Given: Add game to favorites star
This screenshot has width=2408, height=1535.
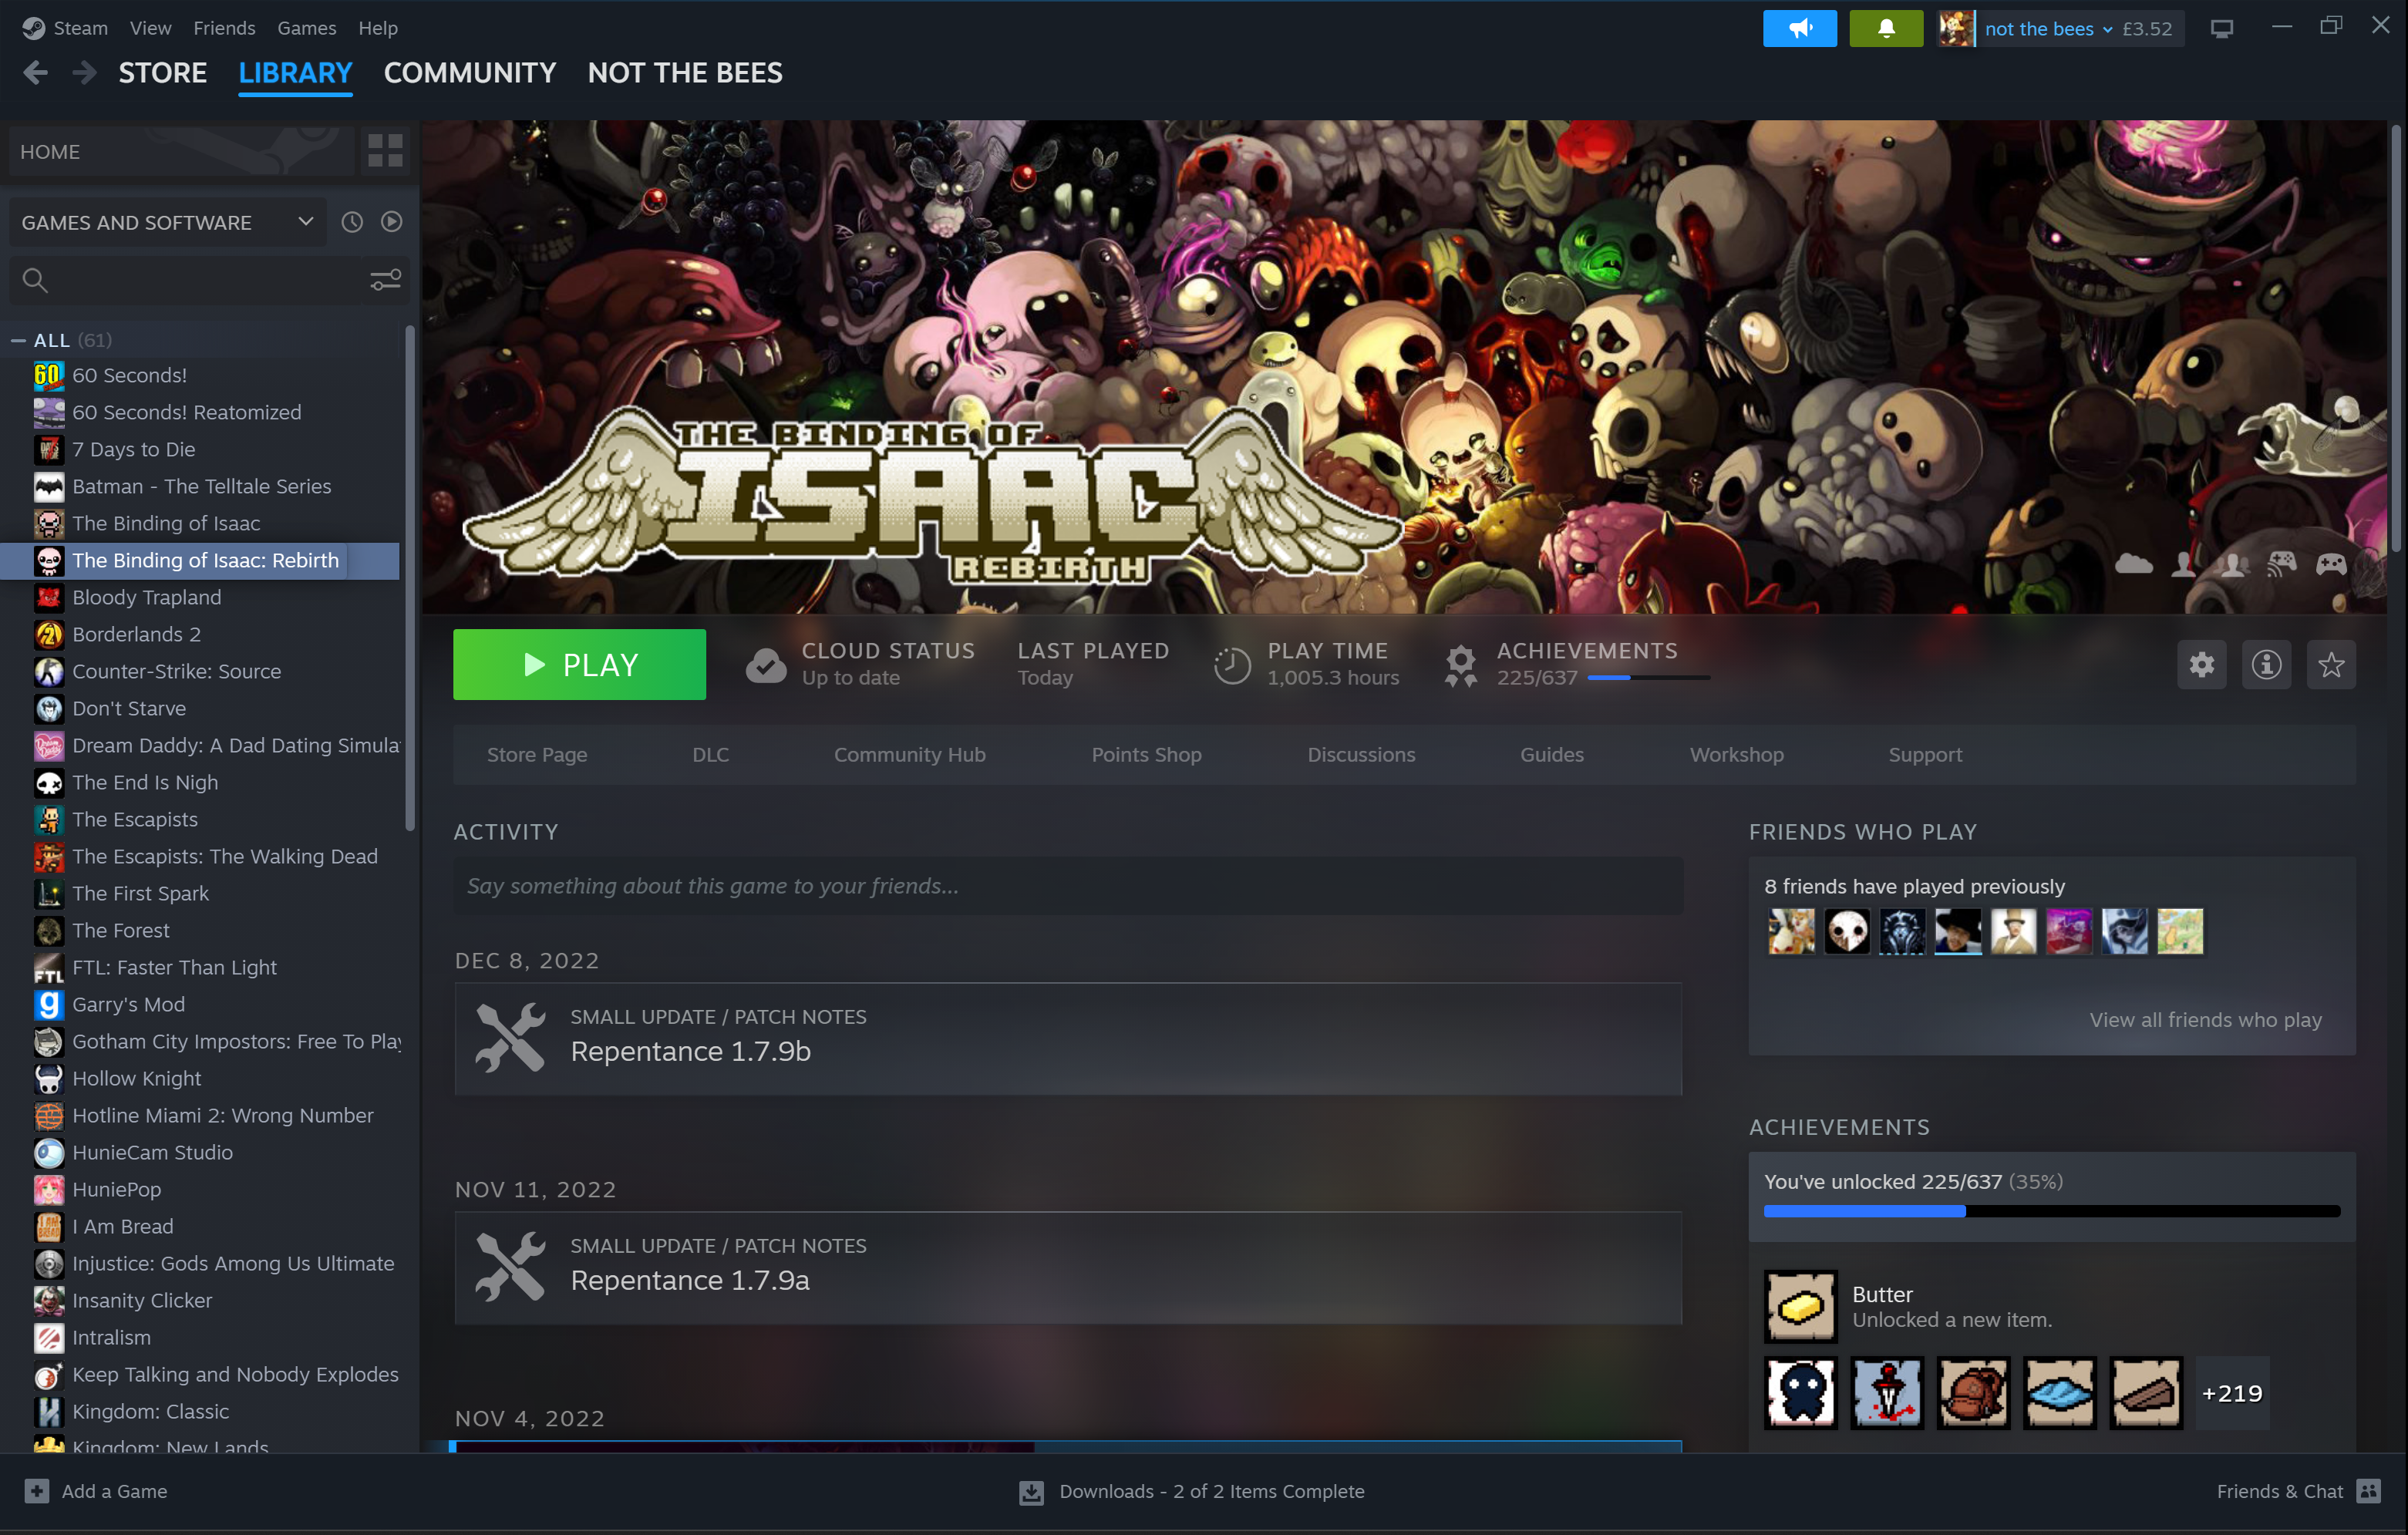Looking at the screenshot, I should 2331,665.
